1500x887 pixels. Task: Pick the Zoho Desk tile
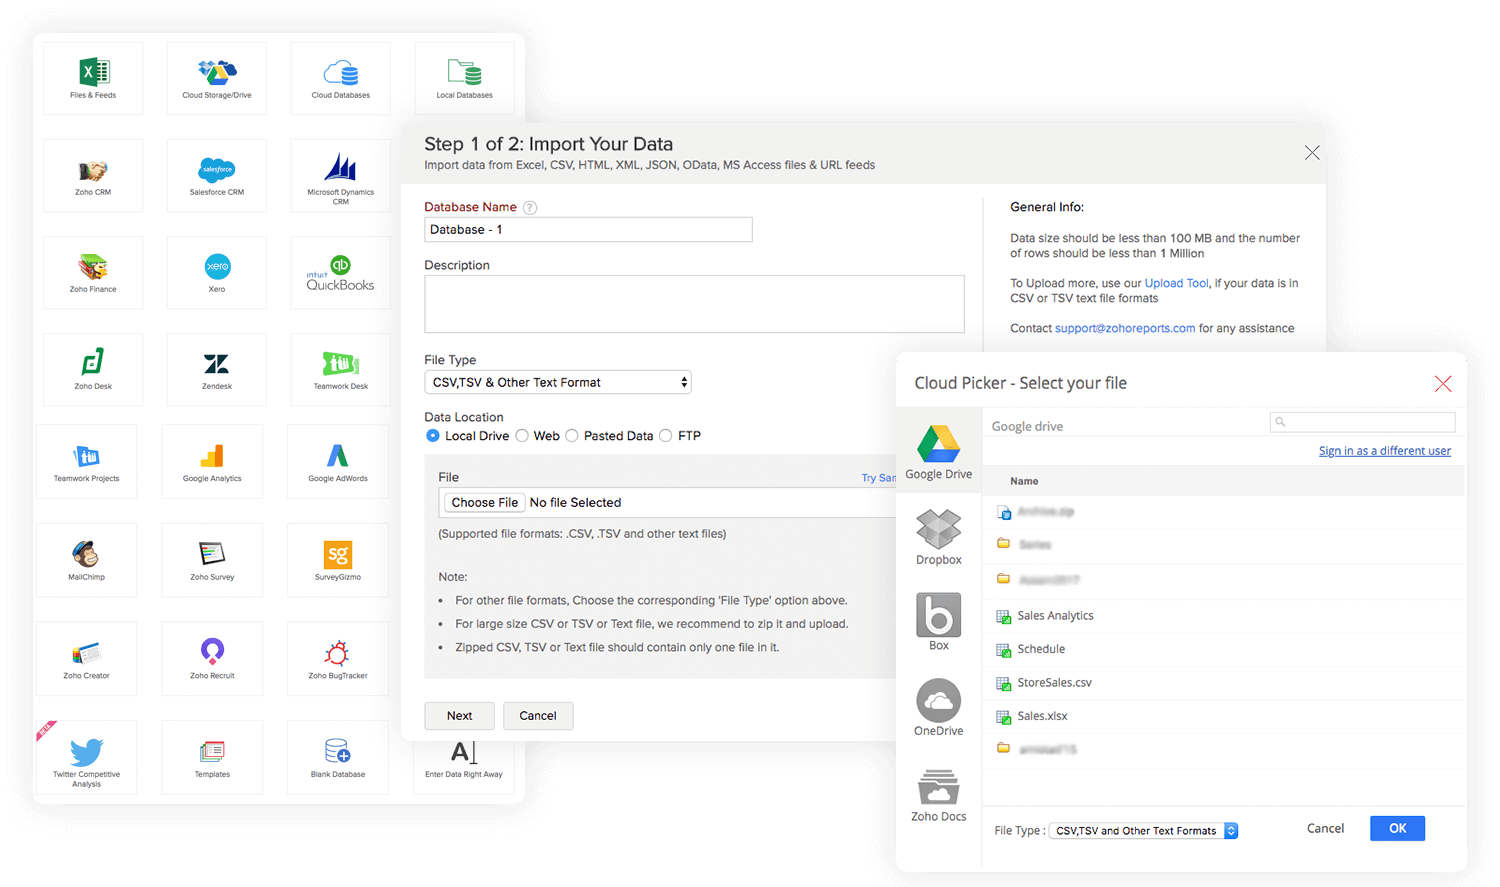coord(93,369)
